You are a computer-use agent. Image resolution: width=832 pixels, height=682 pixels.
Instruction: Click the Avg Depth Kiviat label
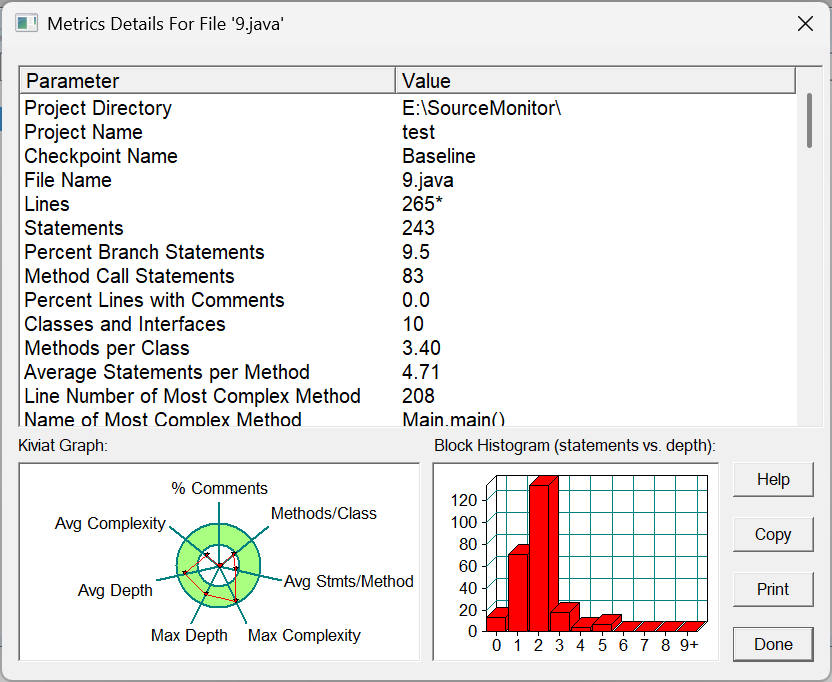click(115, 590)
